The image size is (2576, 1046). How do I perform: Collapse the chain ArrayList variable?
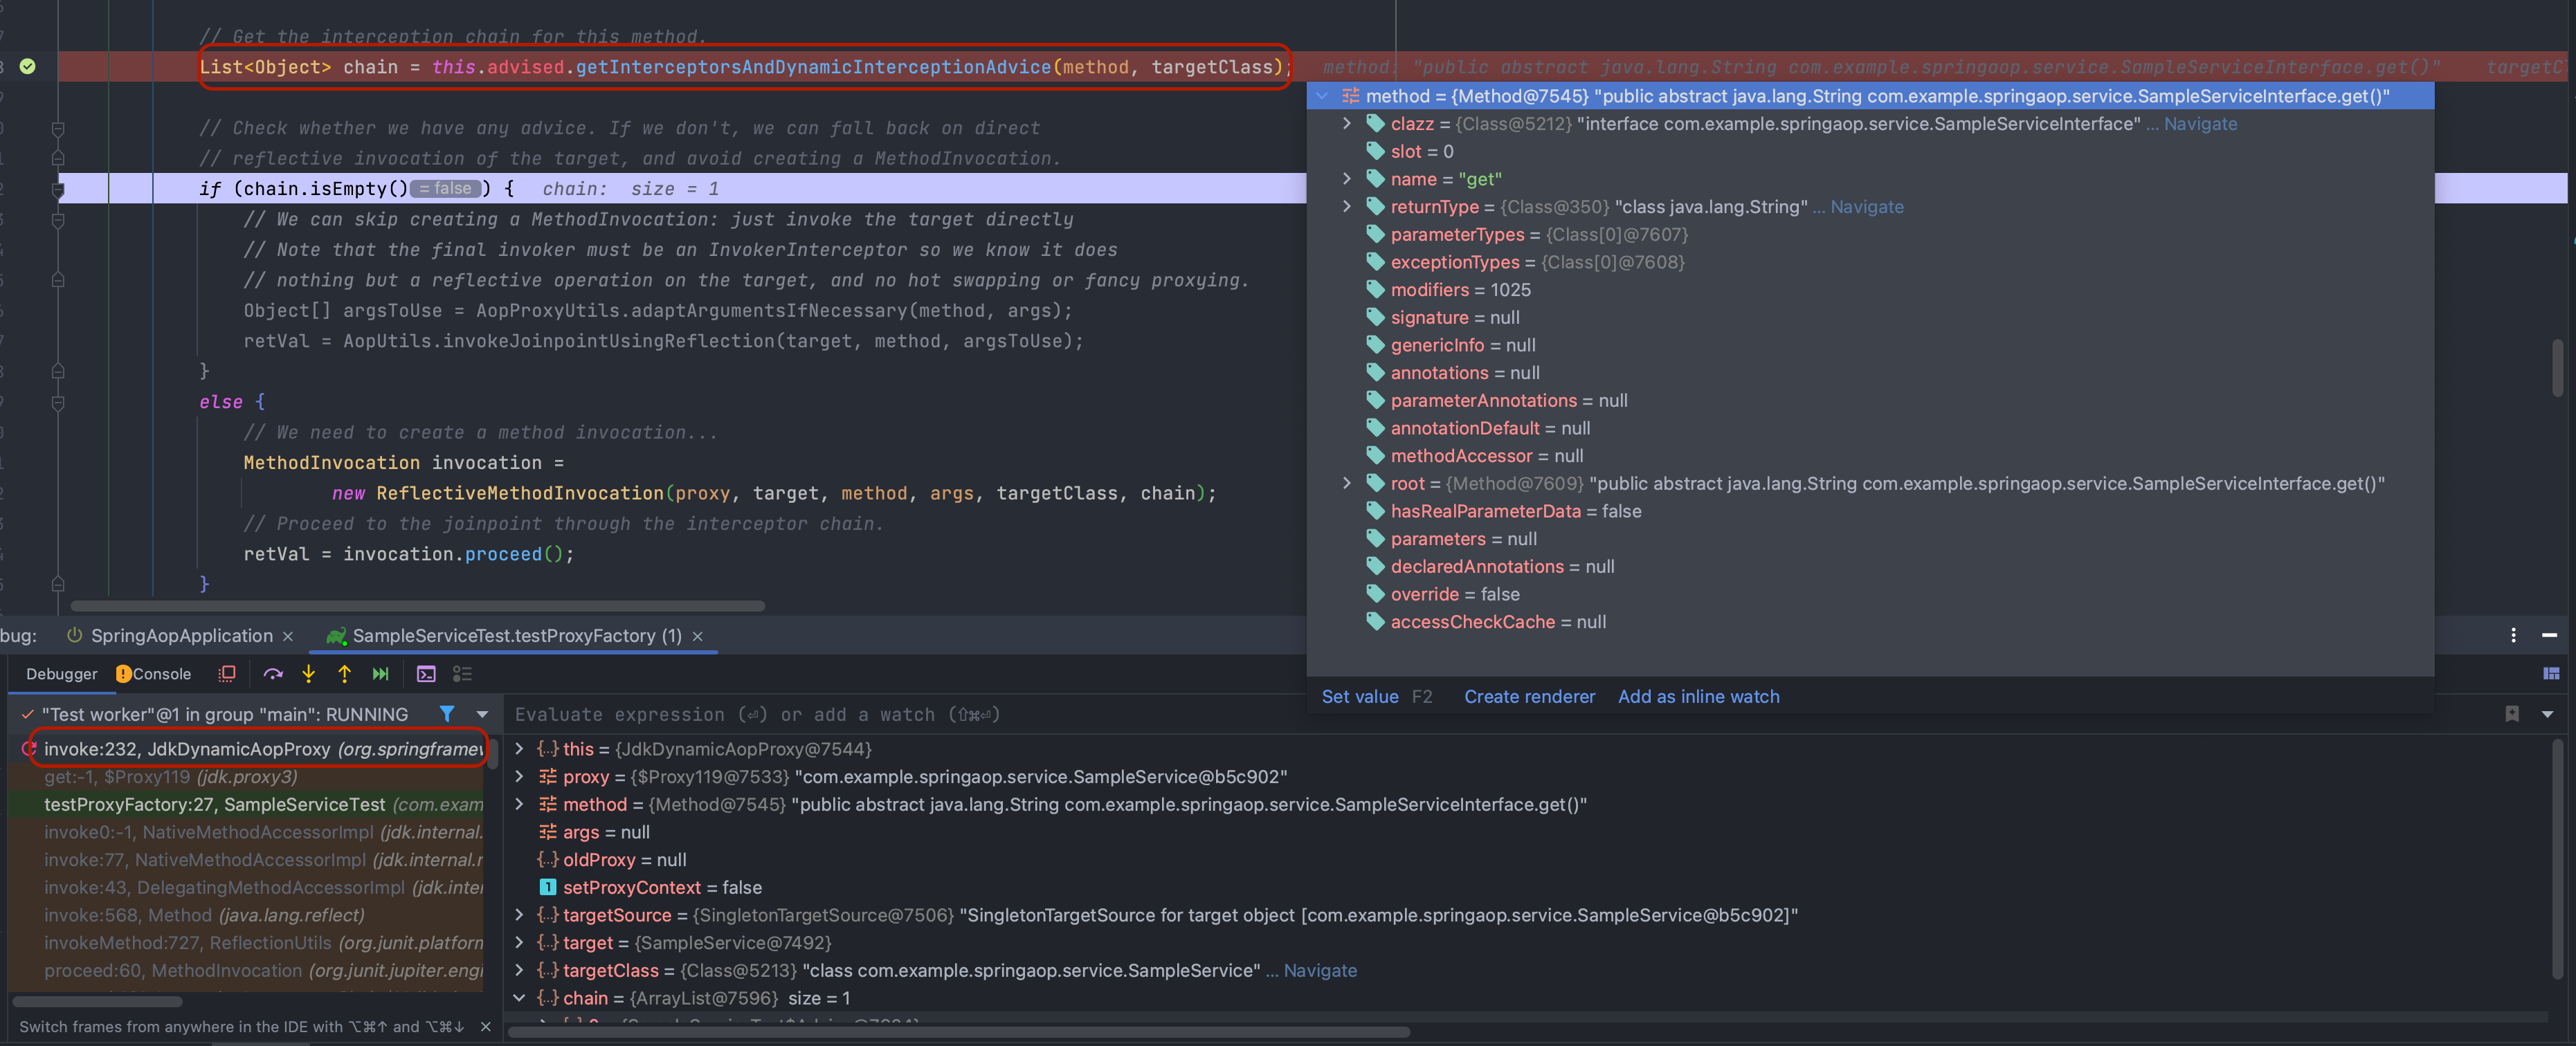(x=519, y=998)
